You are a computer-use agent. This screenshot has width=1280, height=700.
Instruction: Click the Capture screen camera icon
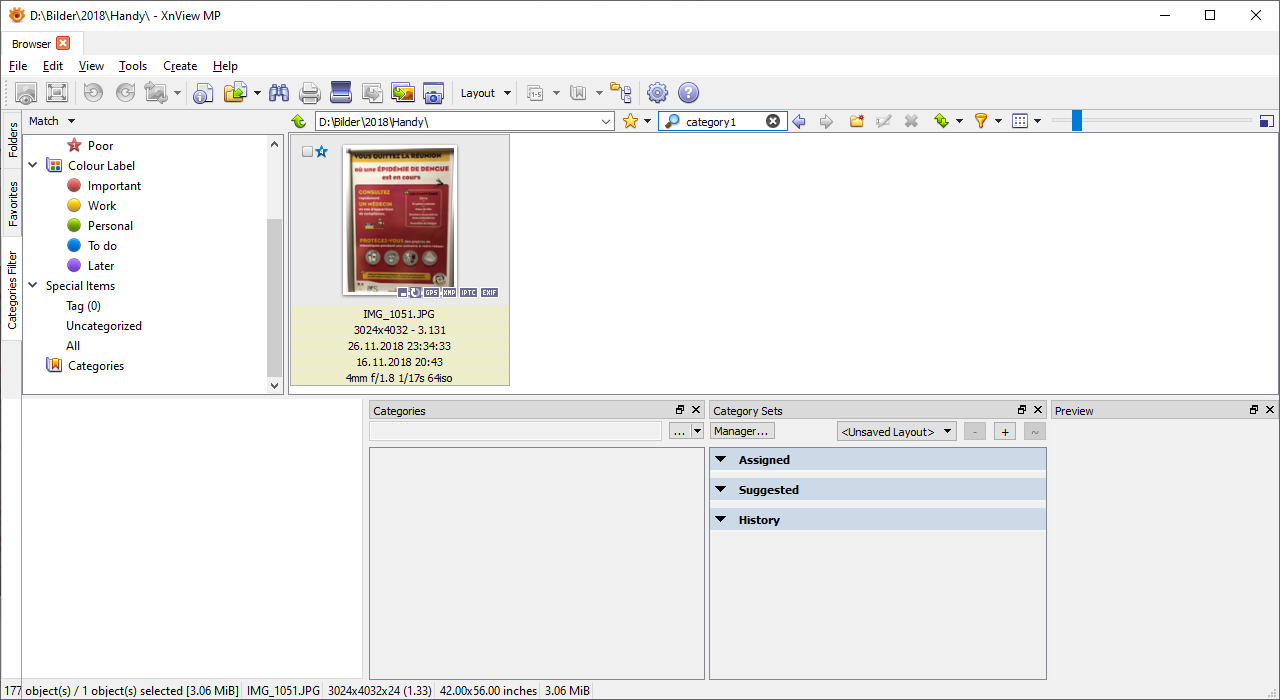click(x=433, y=93)
